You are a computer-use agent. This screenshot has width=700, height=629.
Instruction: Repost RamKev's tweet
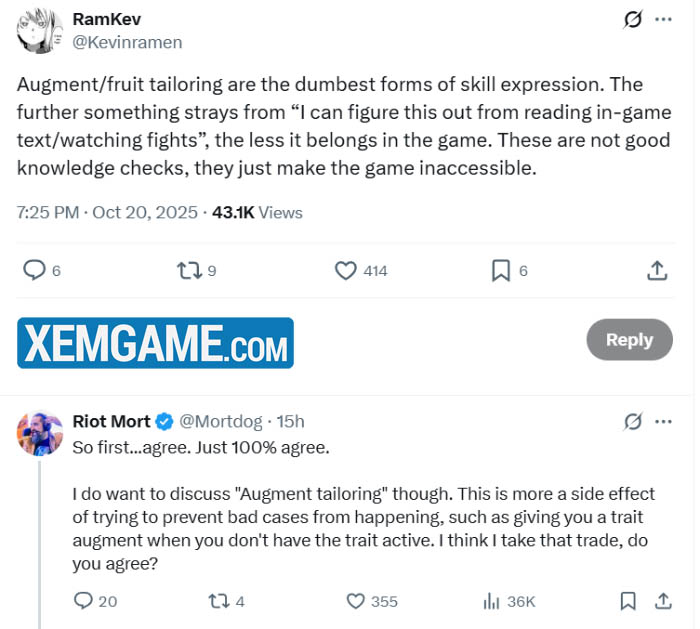click(187, 270)
